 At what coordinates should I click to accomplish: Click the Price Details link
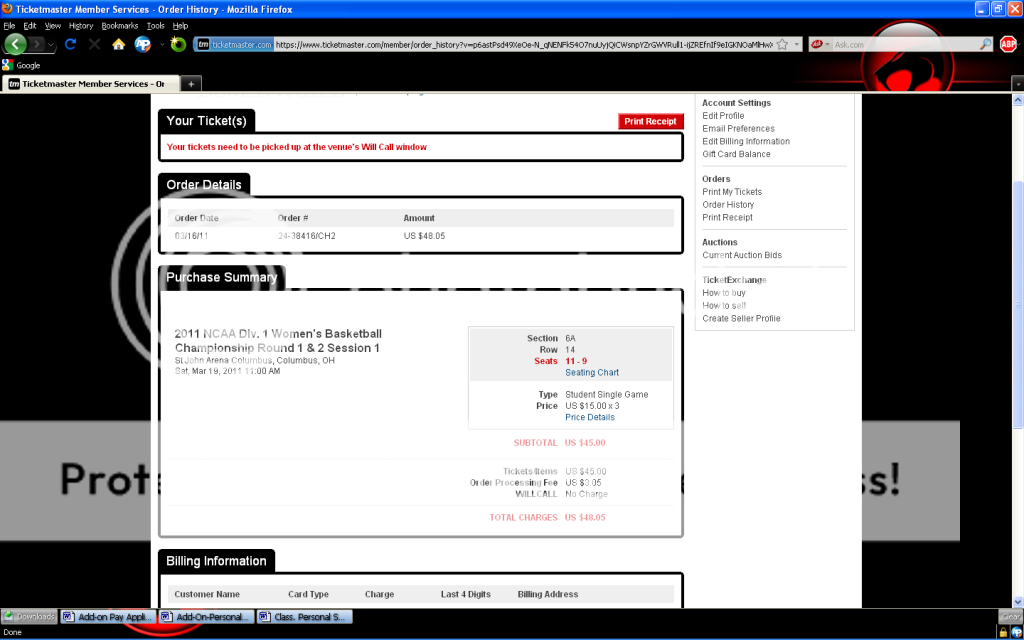590,417
